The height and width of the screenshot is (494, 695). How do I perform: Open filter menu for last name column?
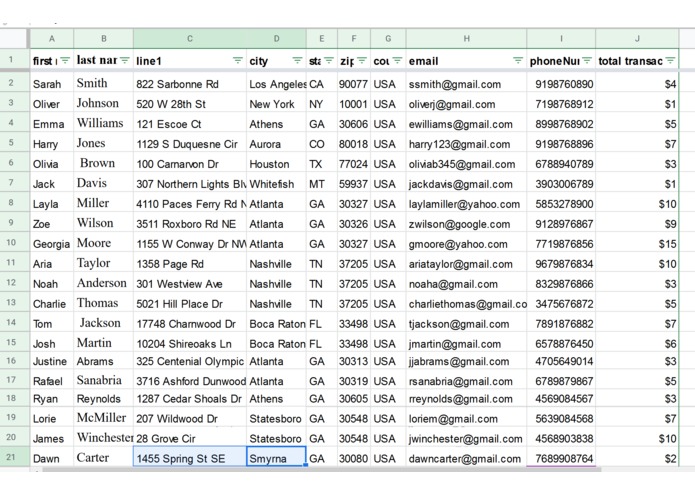(125, 60)
